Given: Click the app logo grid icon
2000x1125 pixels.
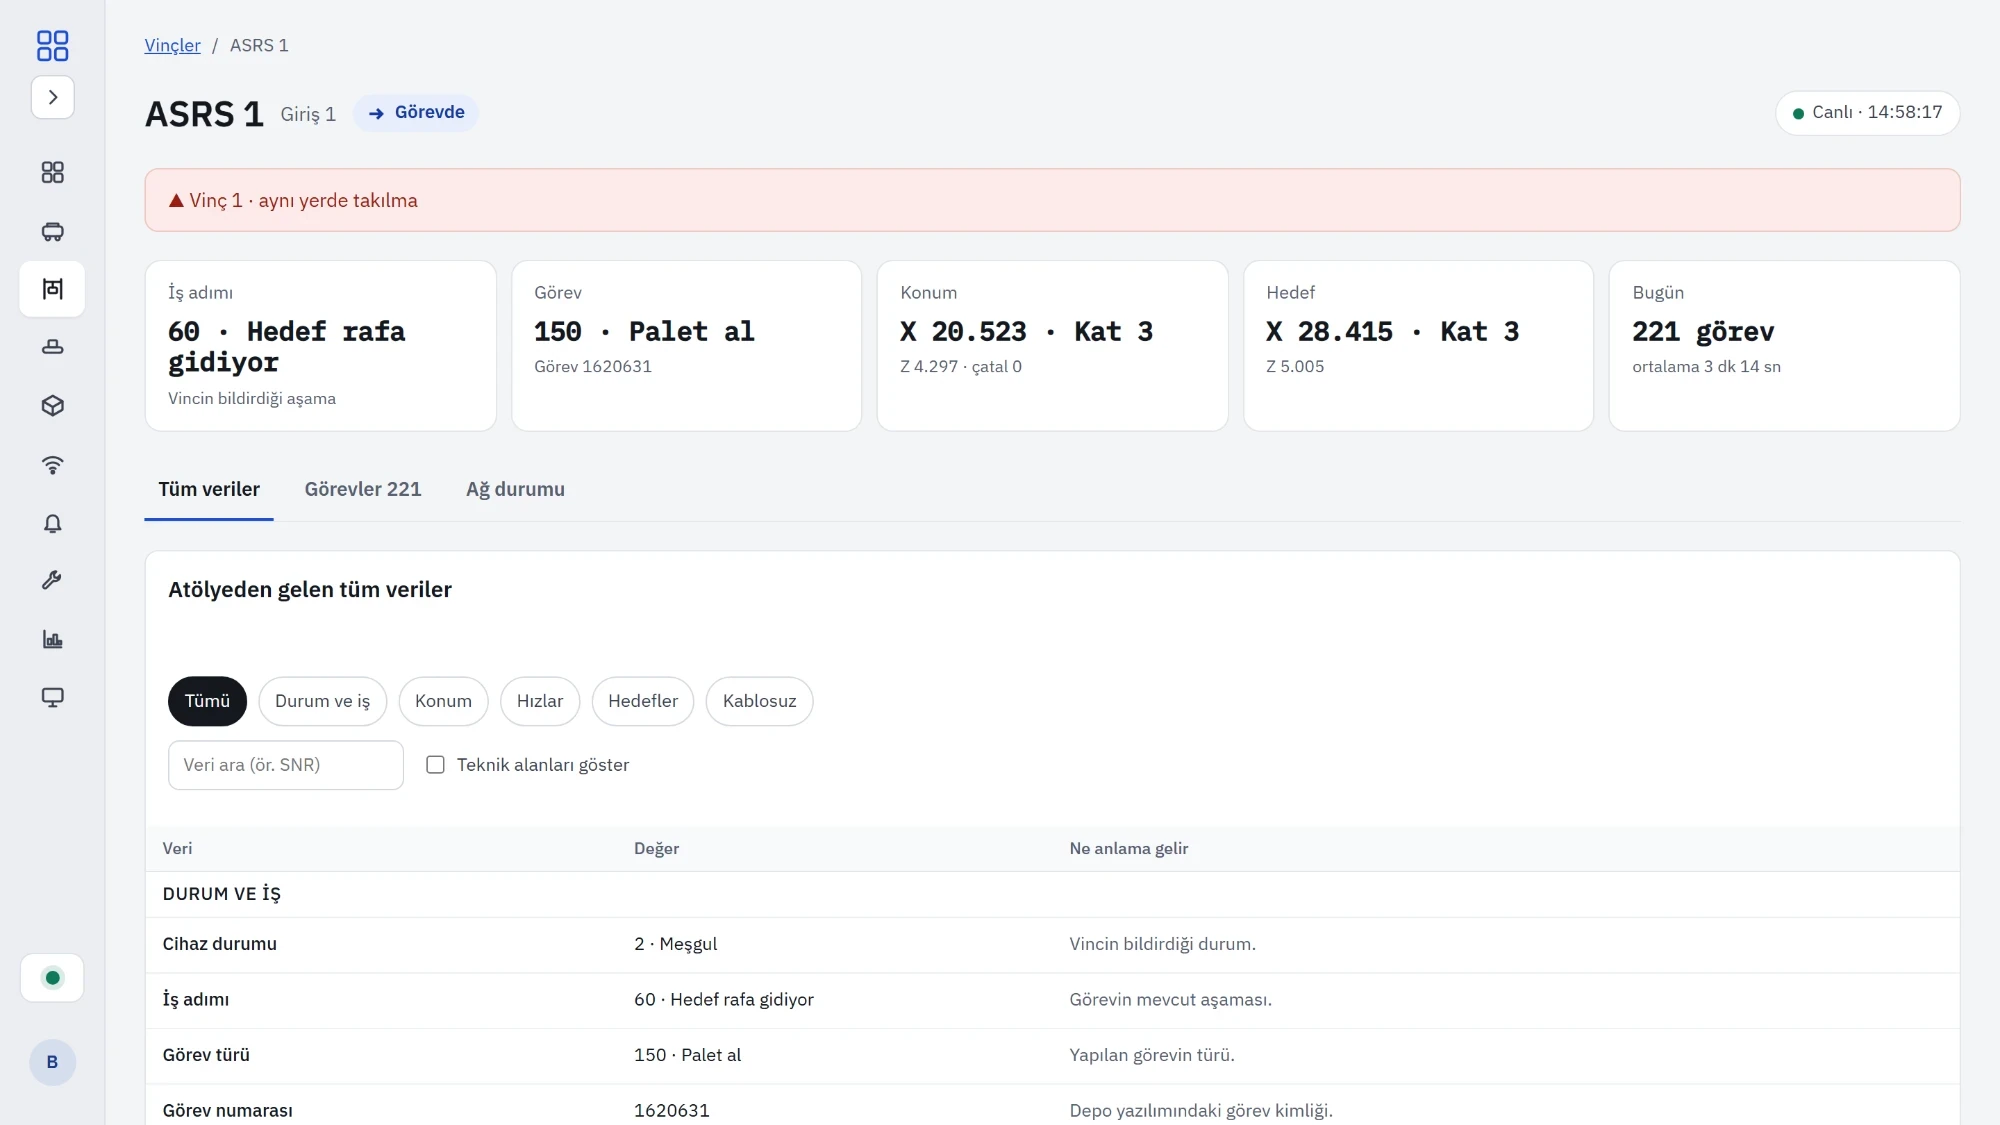Looking at the screenshot, I should click(x=52, y=45).
